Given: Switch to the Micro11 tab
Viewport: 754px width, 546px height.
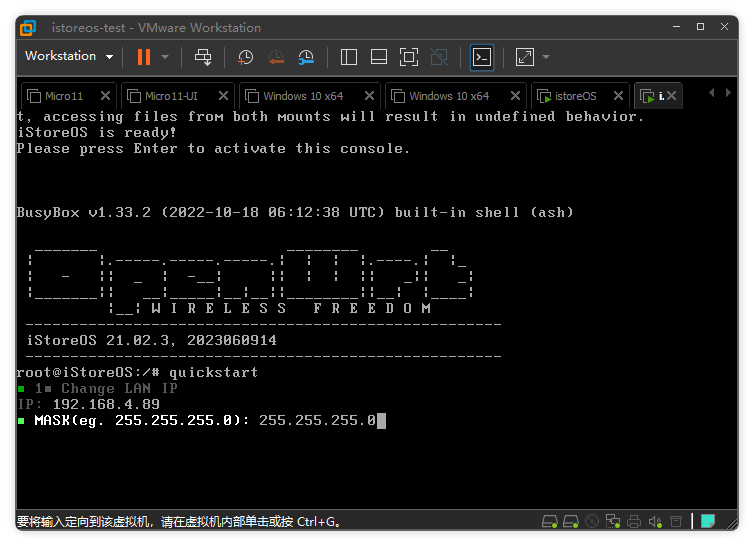Looking at the screenshot, I should pos(63,96).
